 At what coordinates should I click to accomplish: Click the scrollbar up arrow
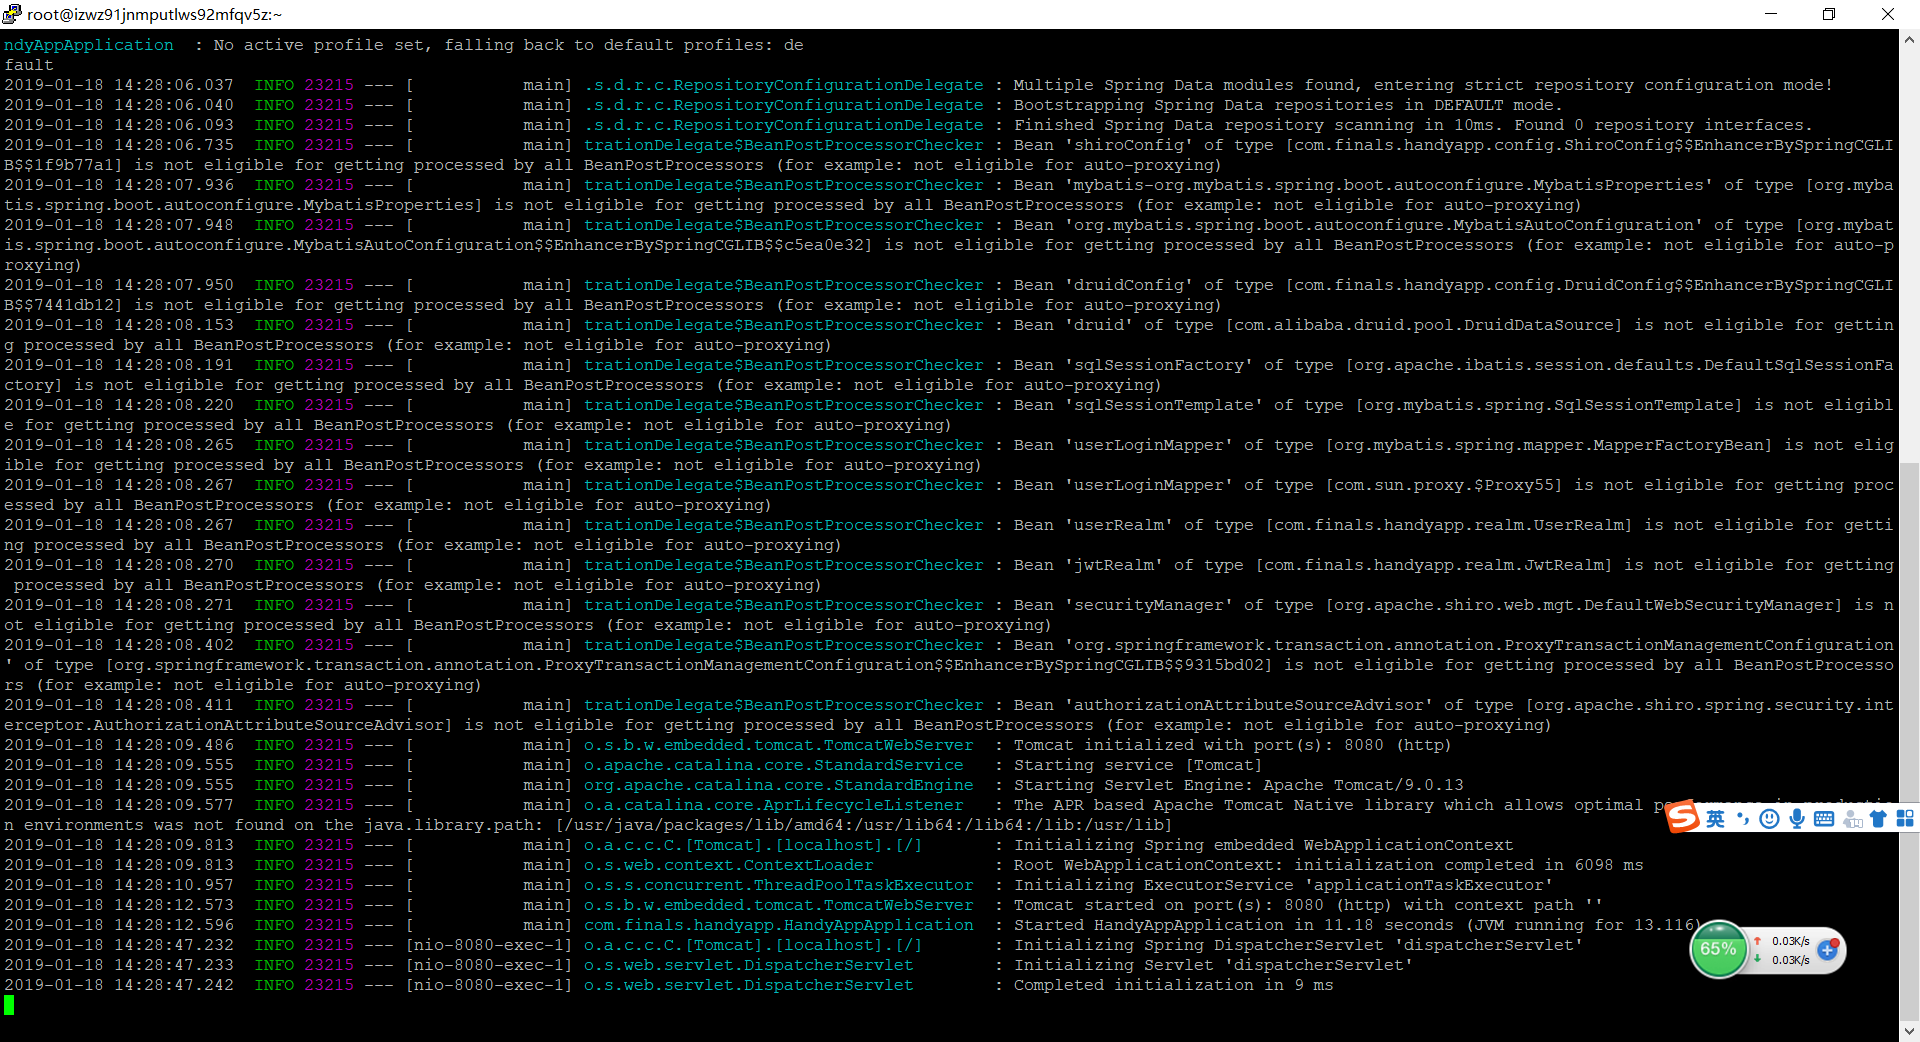(x=1909, y=40)
